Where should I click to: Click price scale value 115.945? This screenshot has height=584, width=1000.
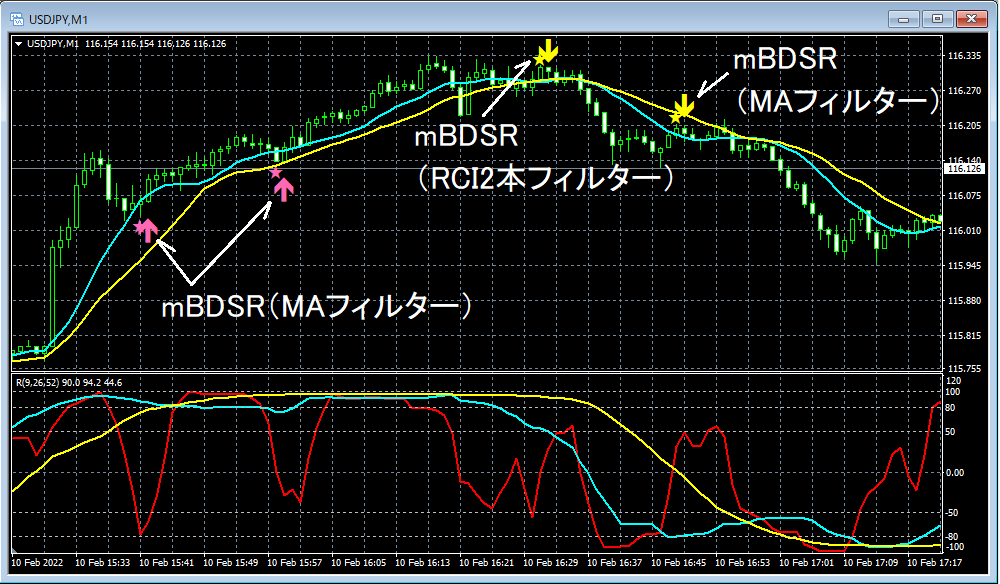(x=964, y=265)
